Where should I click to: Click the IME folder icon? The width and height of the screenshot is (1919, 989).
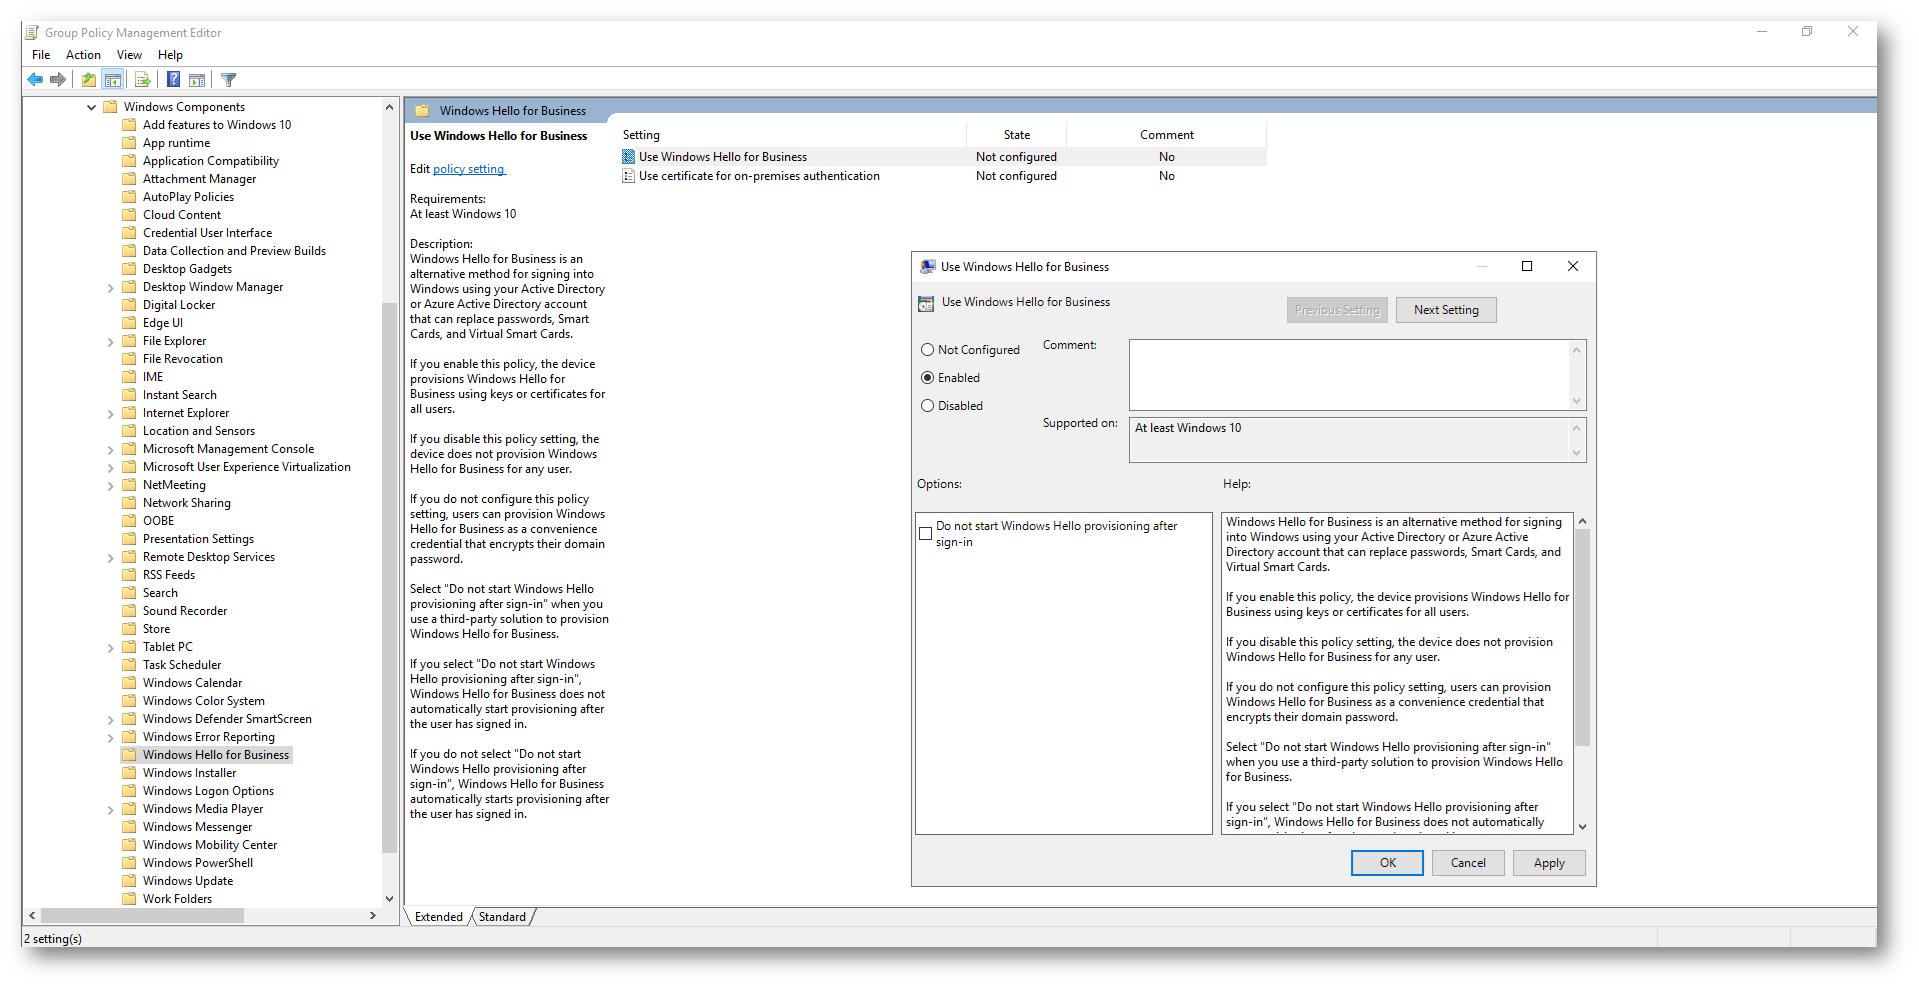point(129,377)
